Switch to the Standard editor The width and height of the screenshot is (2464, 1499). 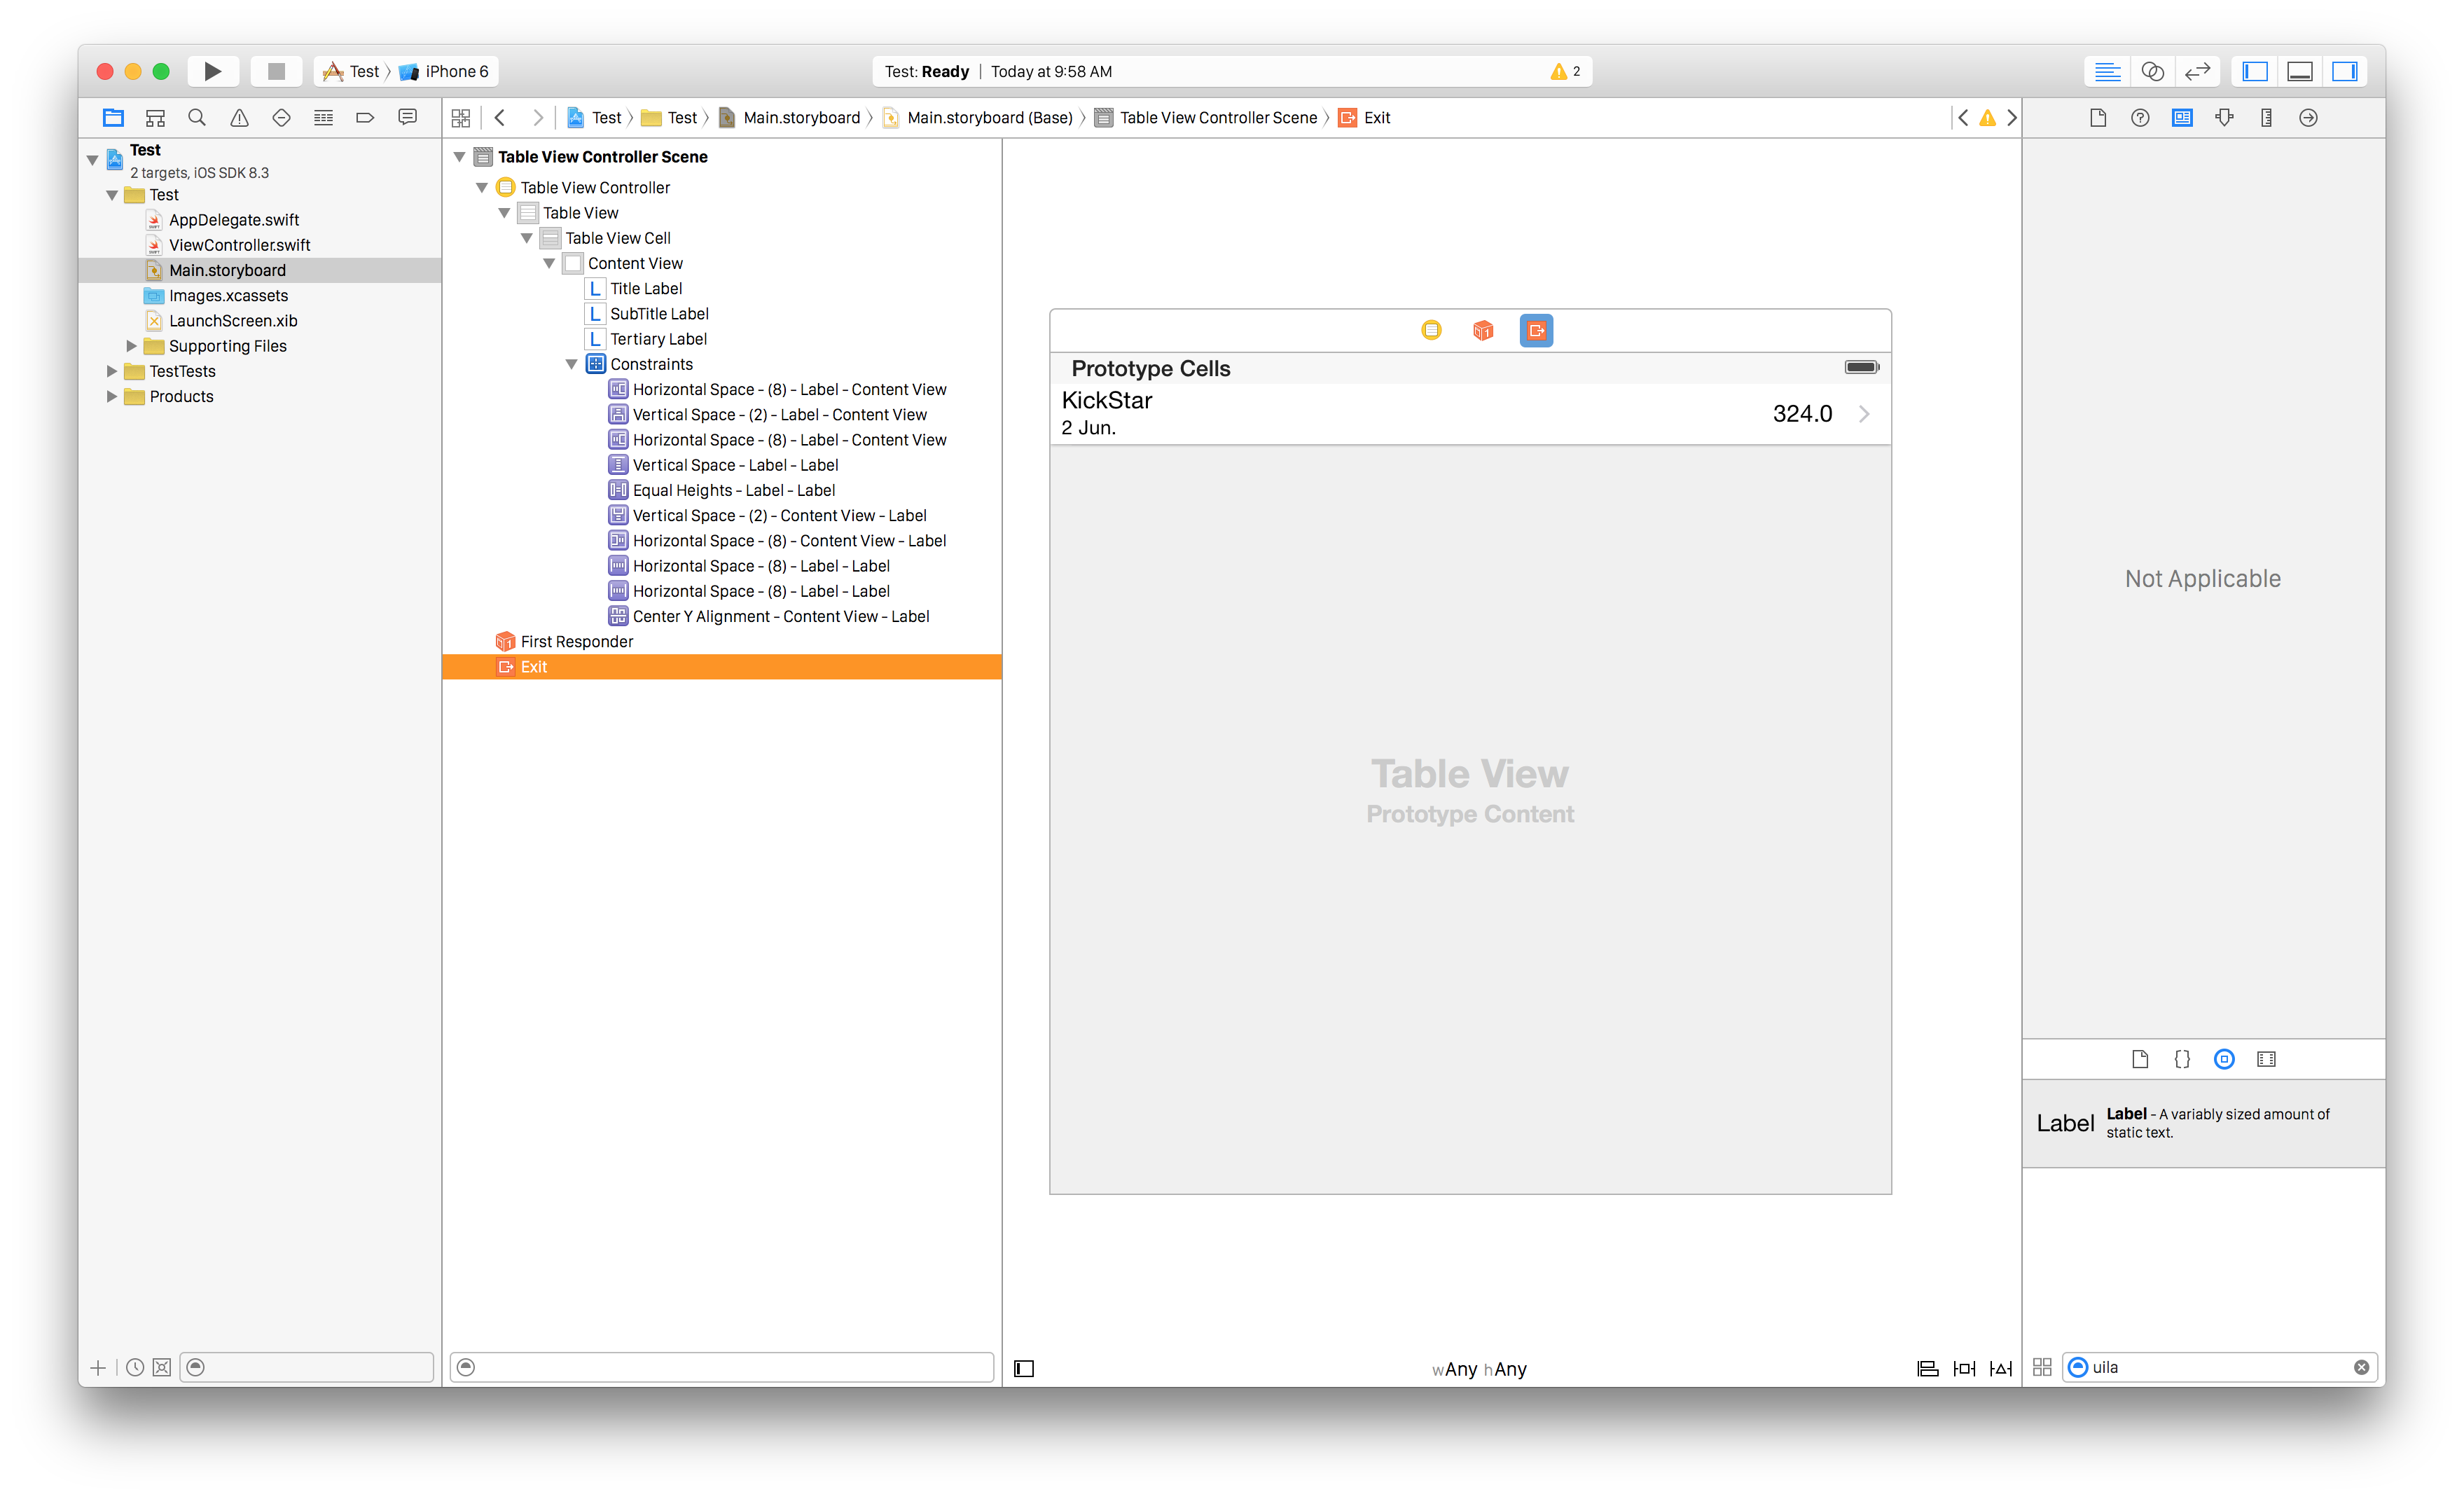pyautogui.click(x=2107, y=71)
